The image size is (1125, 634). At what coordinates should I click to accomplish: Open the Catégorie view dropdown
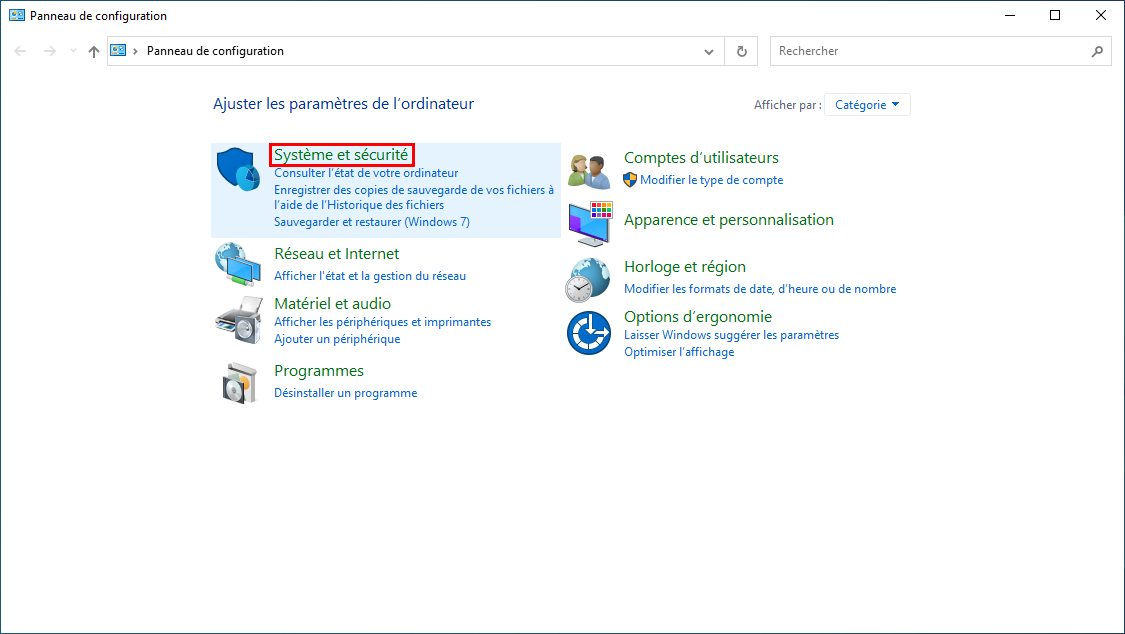click(867, 105)
